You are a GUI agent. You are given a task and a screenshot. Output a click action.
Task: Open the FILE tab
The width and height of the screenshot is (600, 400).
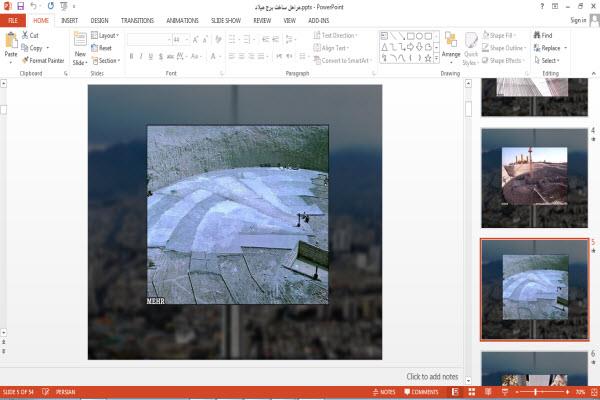(x=13, y=20)
